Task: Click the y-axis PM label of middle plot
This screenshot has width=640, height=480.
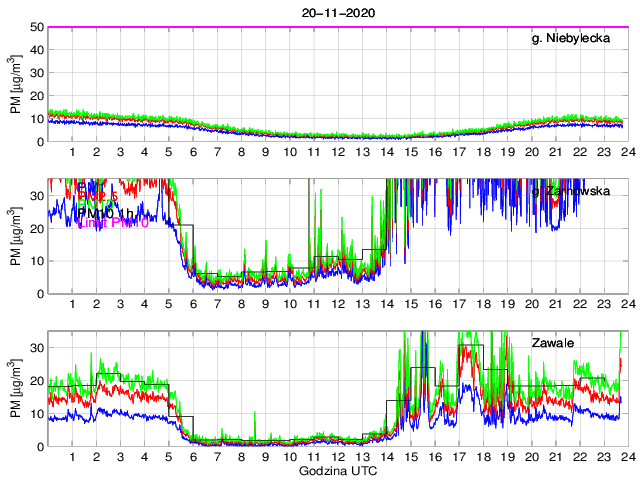Action: pyautogui.click(x=15, y=236)
